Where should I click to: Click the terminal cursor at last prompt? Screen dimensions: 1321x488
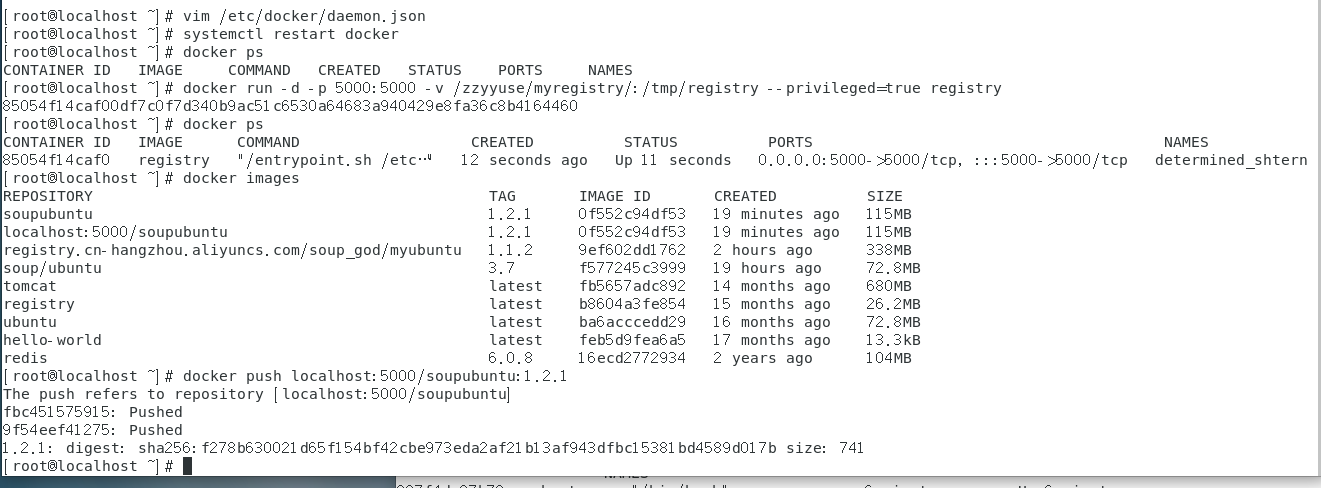pos(187,466)
